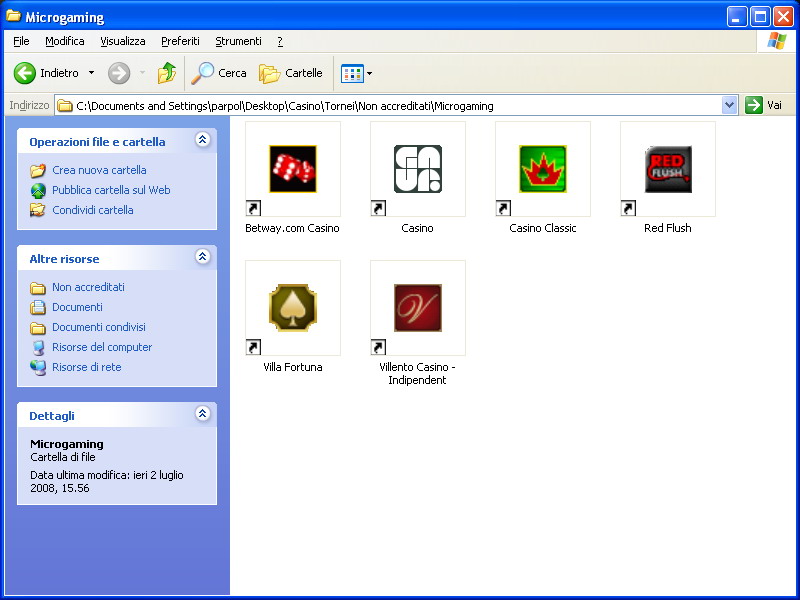Expand the address bar dropdown
The width and height of the screenshot is (800, 600).
pyautogui.click(x=730, y=105)
